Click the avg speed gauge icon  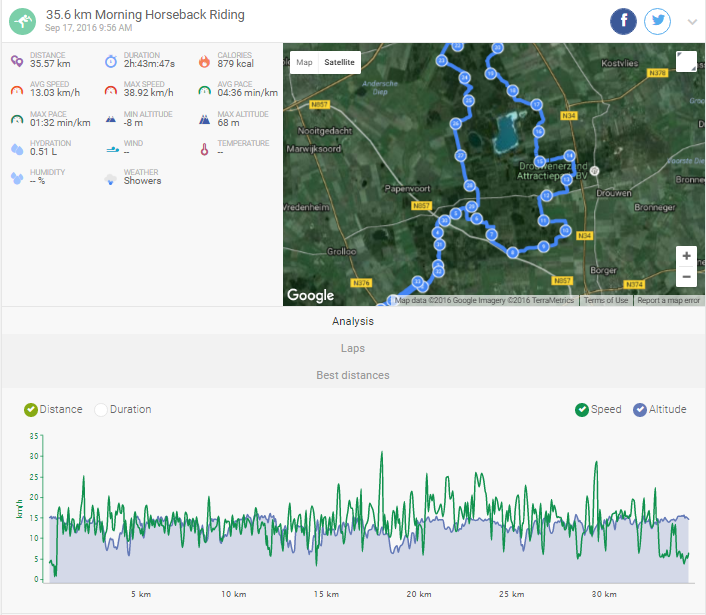point(17,90)
